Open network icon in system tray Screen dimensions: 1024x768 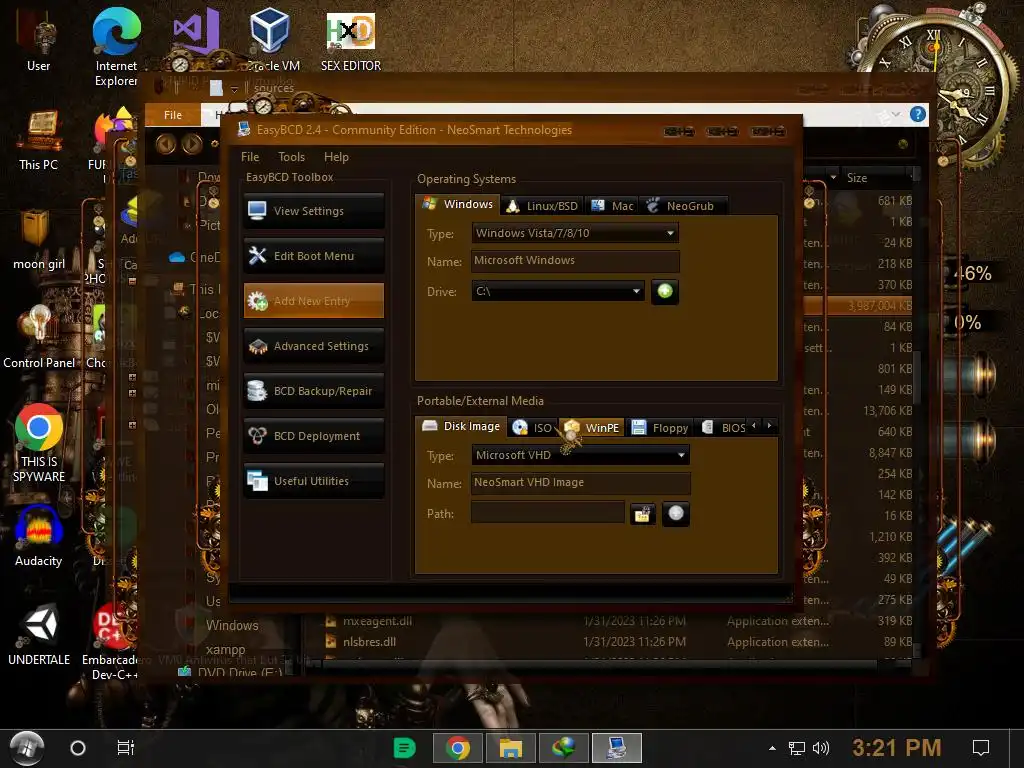click(x=797, y=748)
